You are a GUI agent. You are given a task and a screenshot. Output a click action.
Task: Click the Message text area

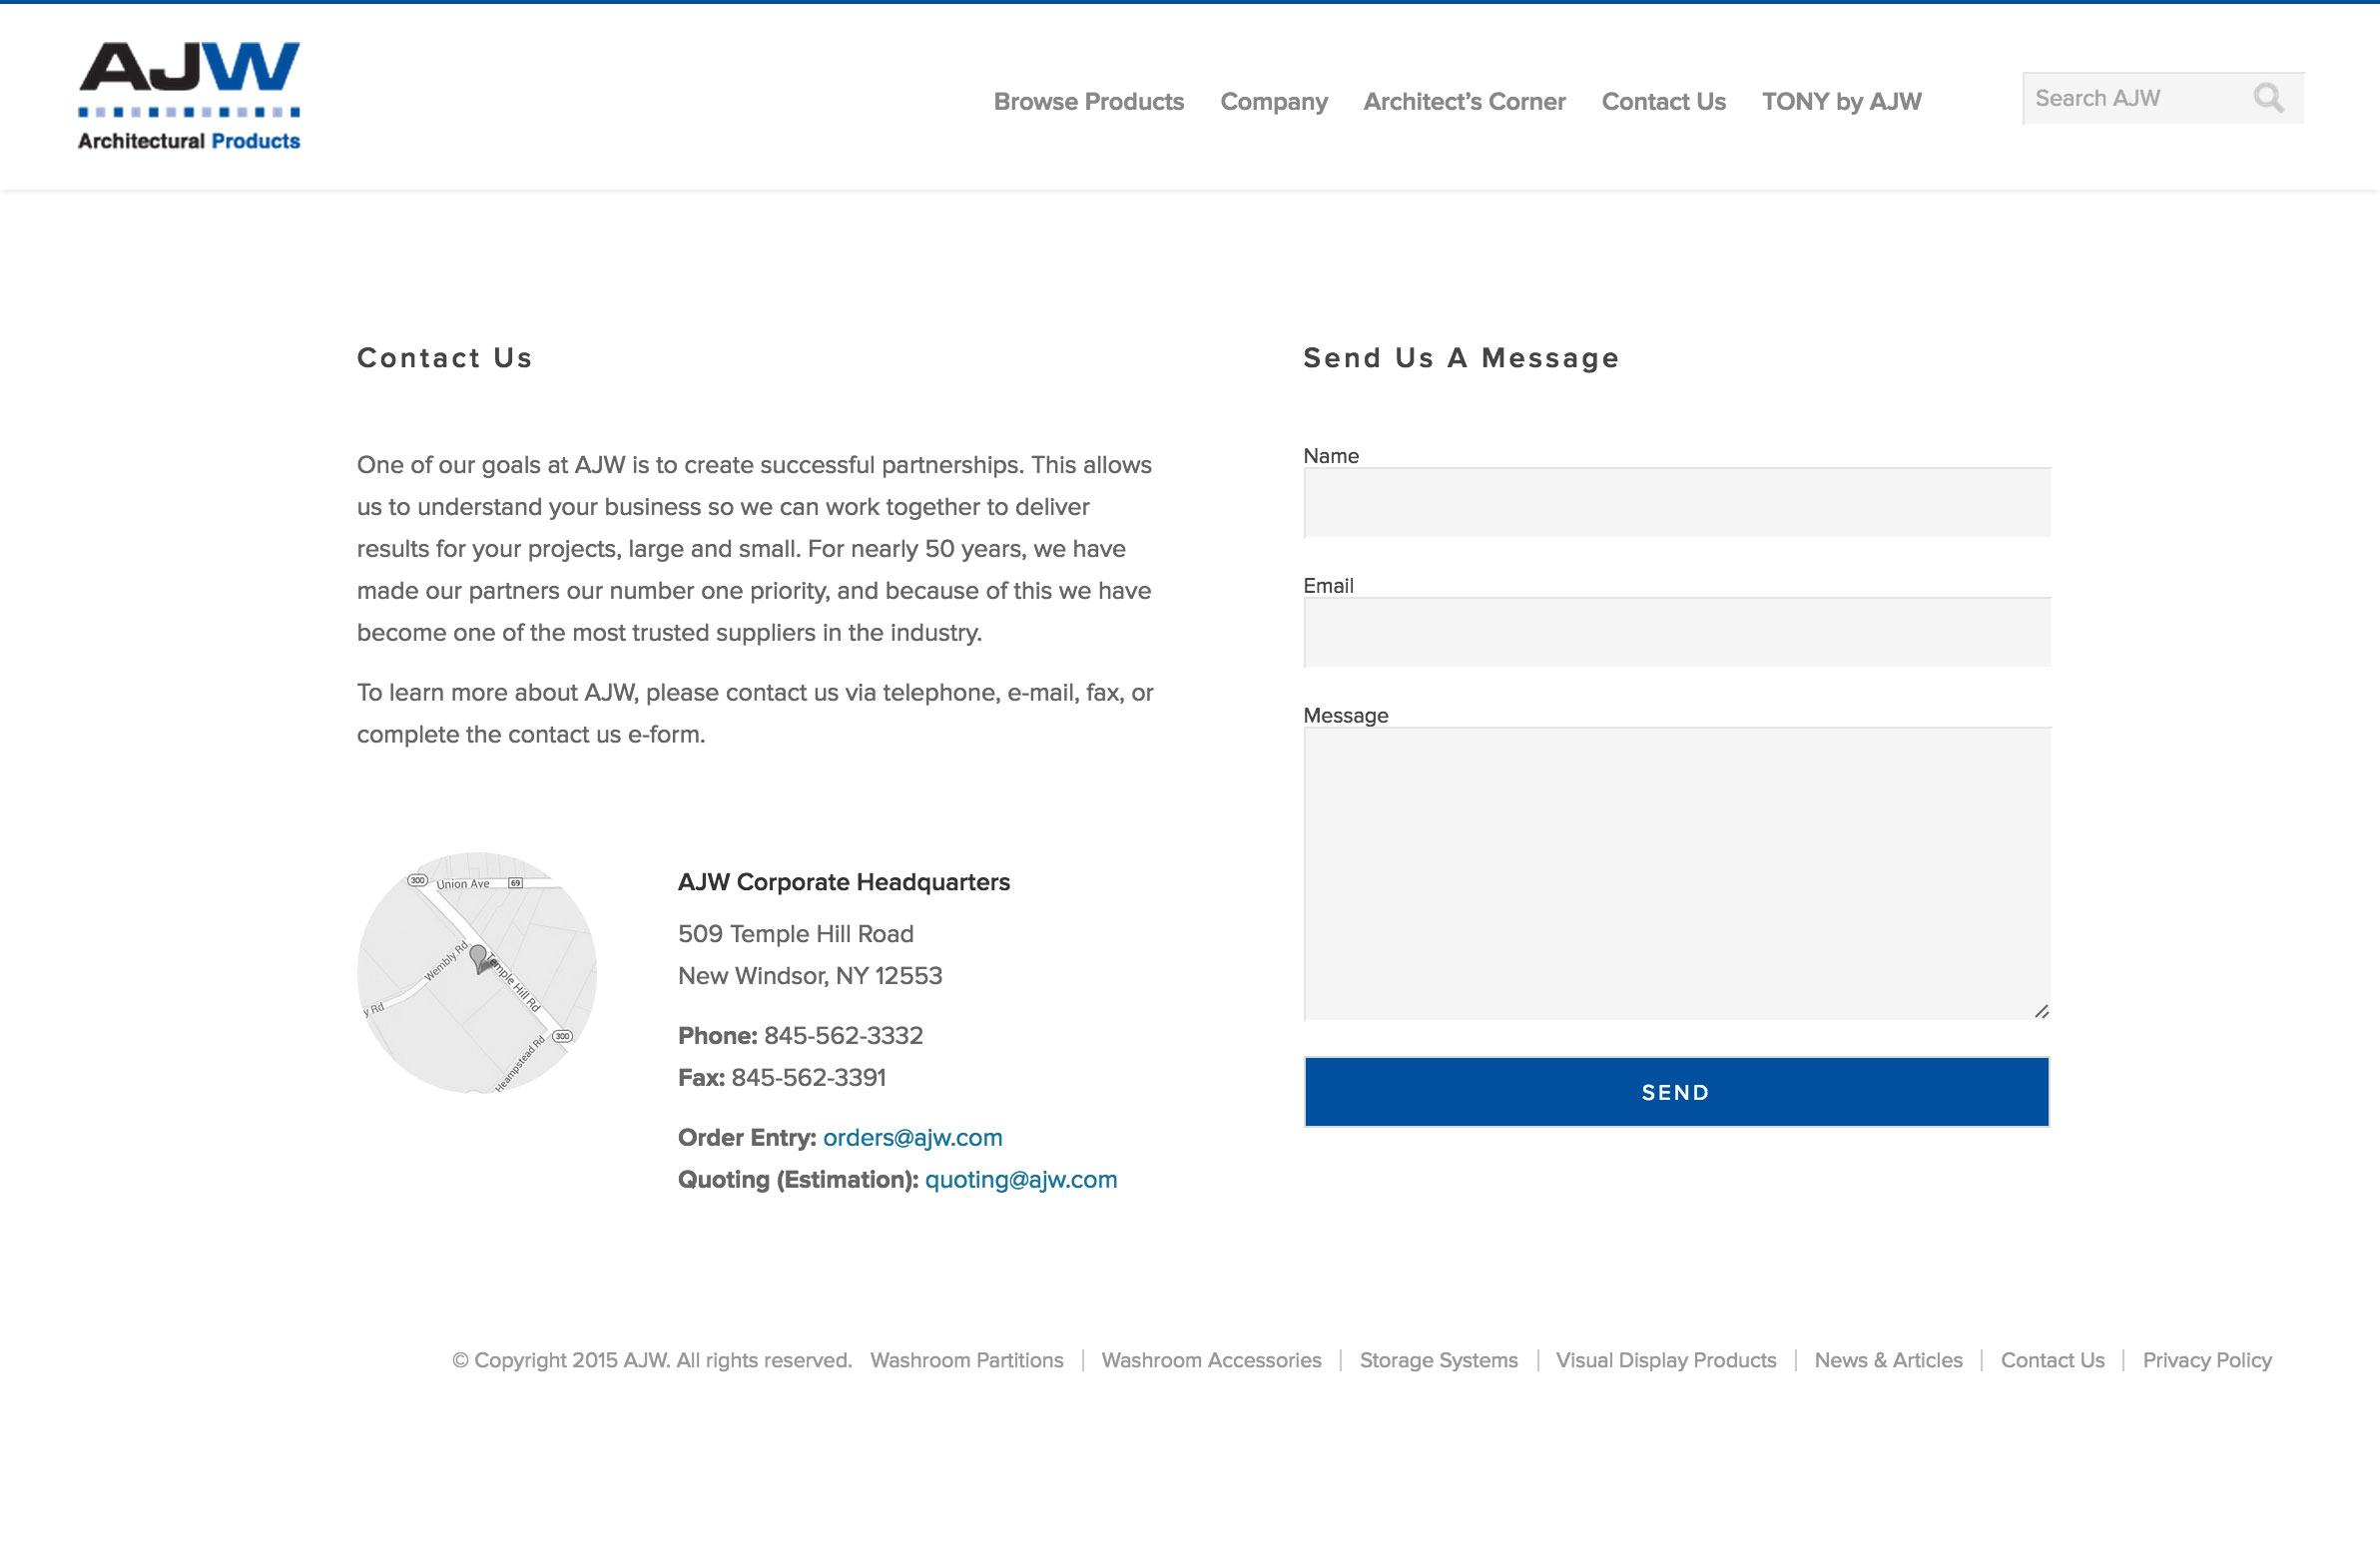click(x=1677, y=874)
